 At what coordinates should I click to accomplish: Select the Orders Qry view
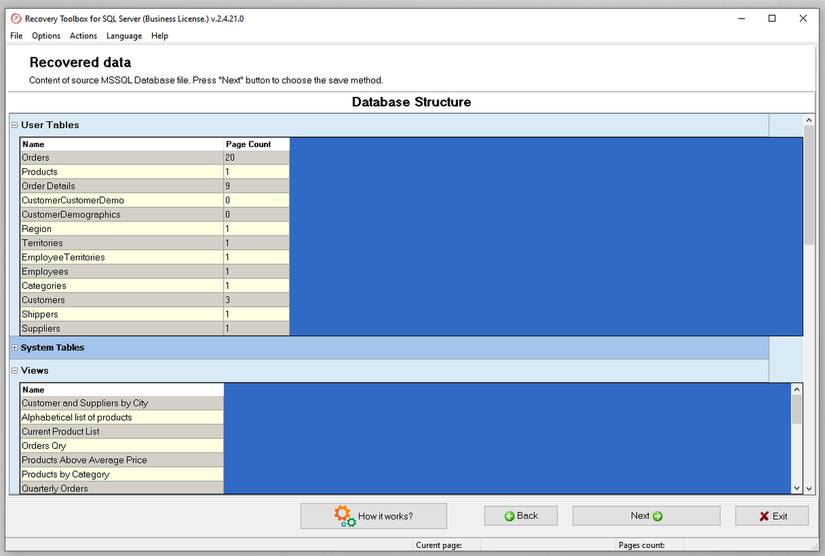(x=122, y=446)
